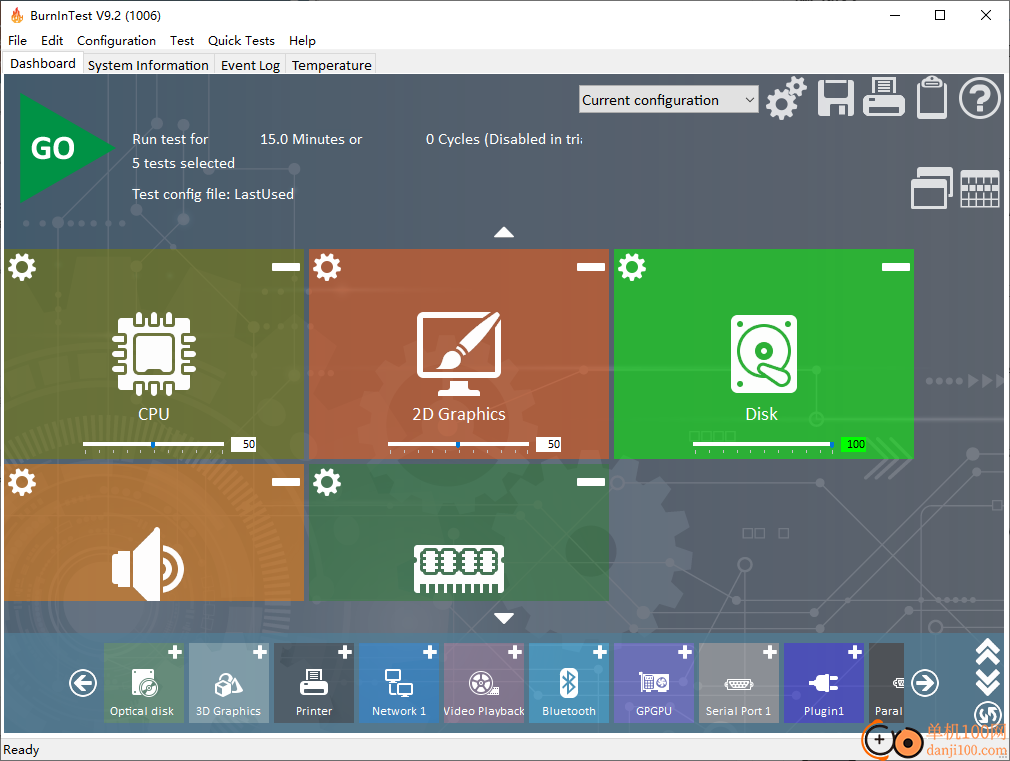Switch to the Dashboard tab
The image size is (1010, 761).
(x=43, y=64)
